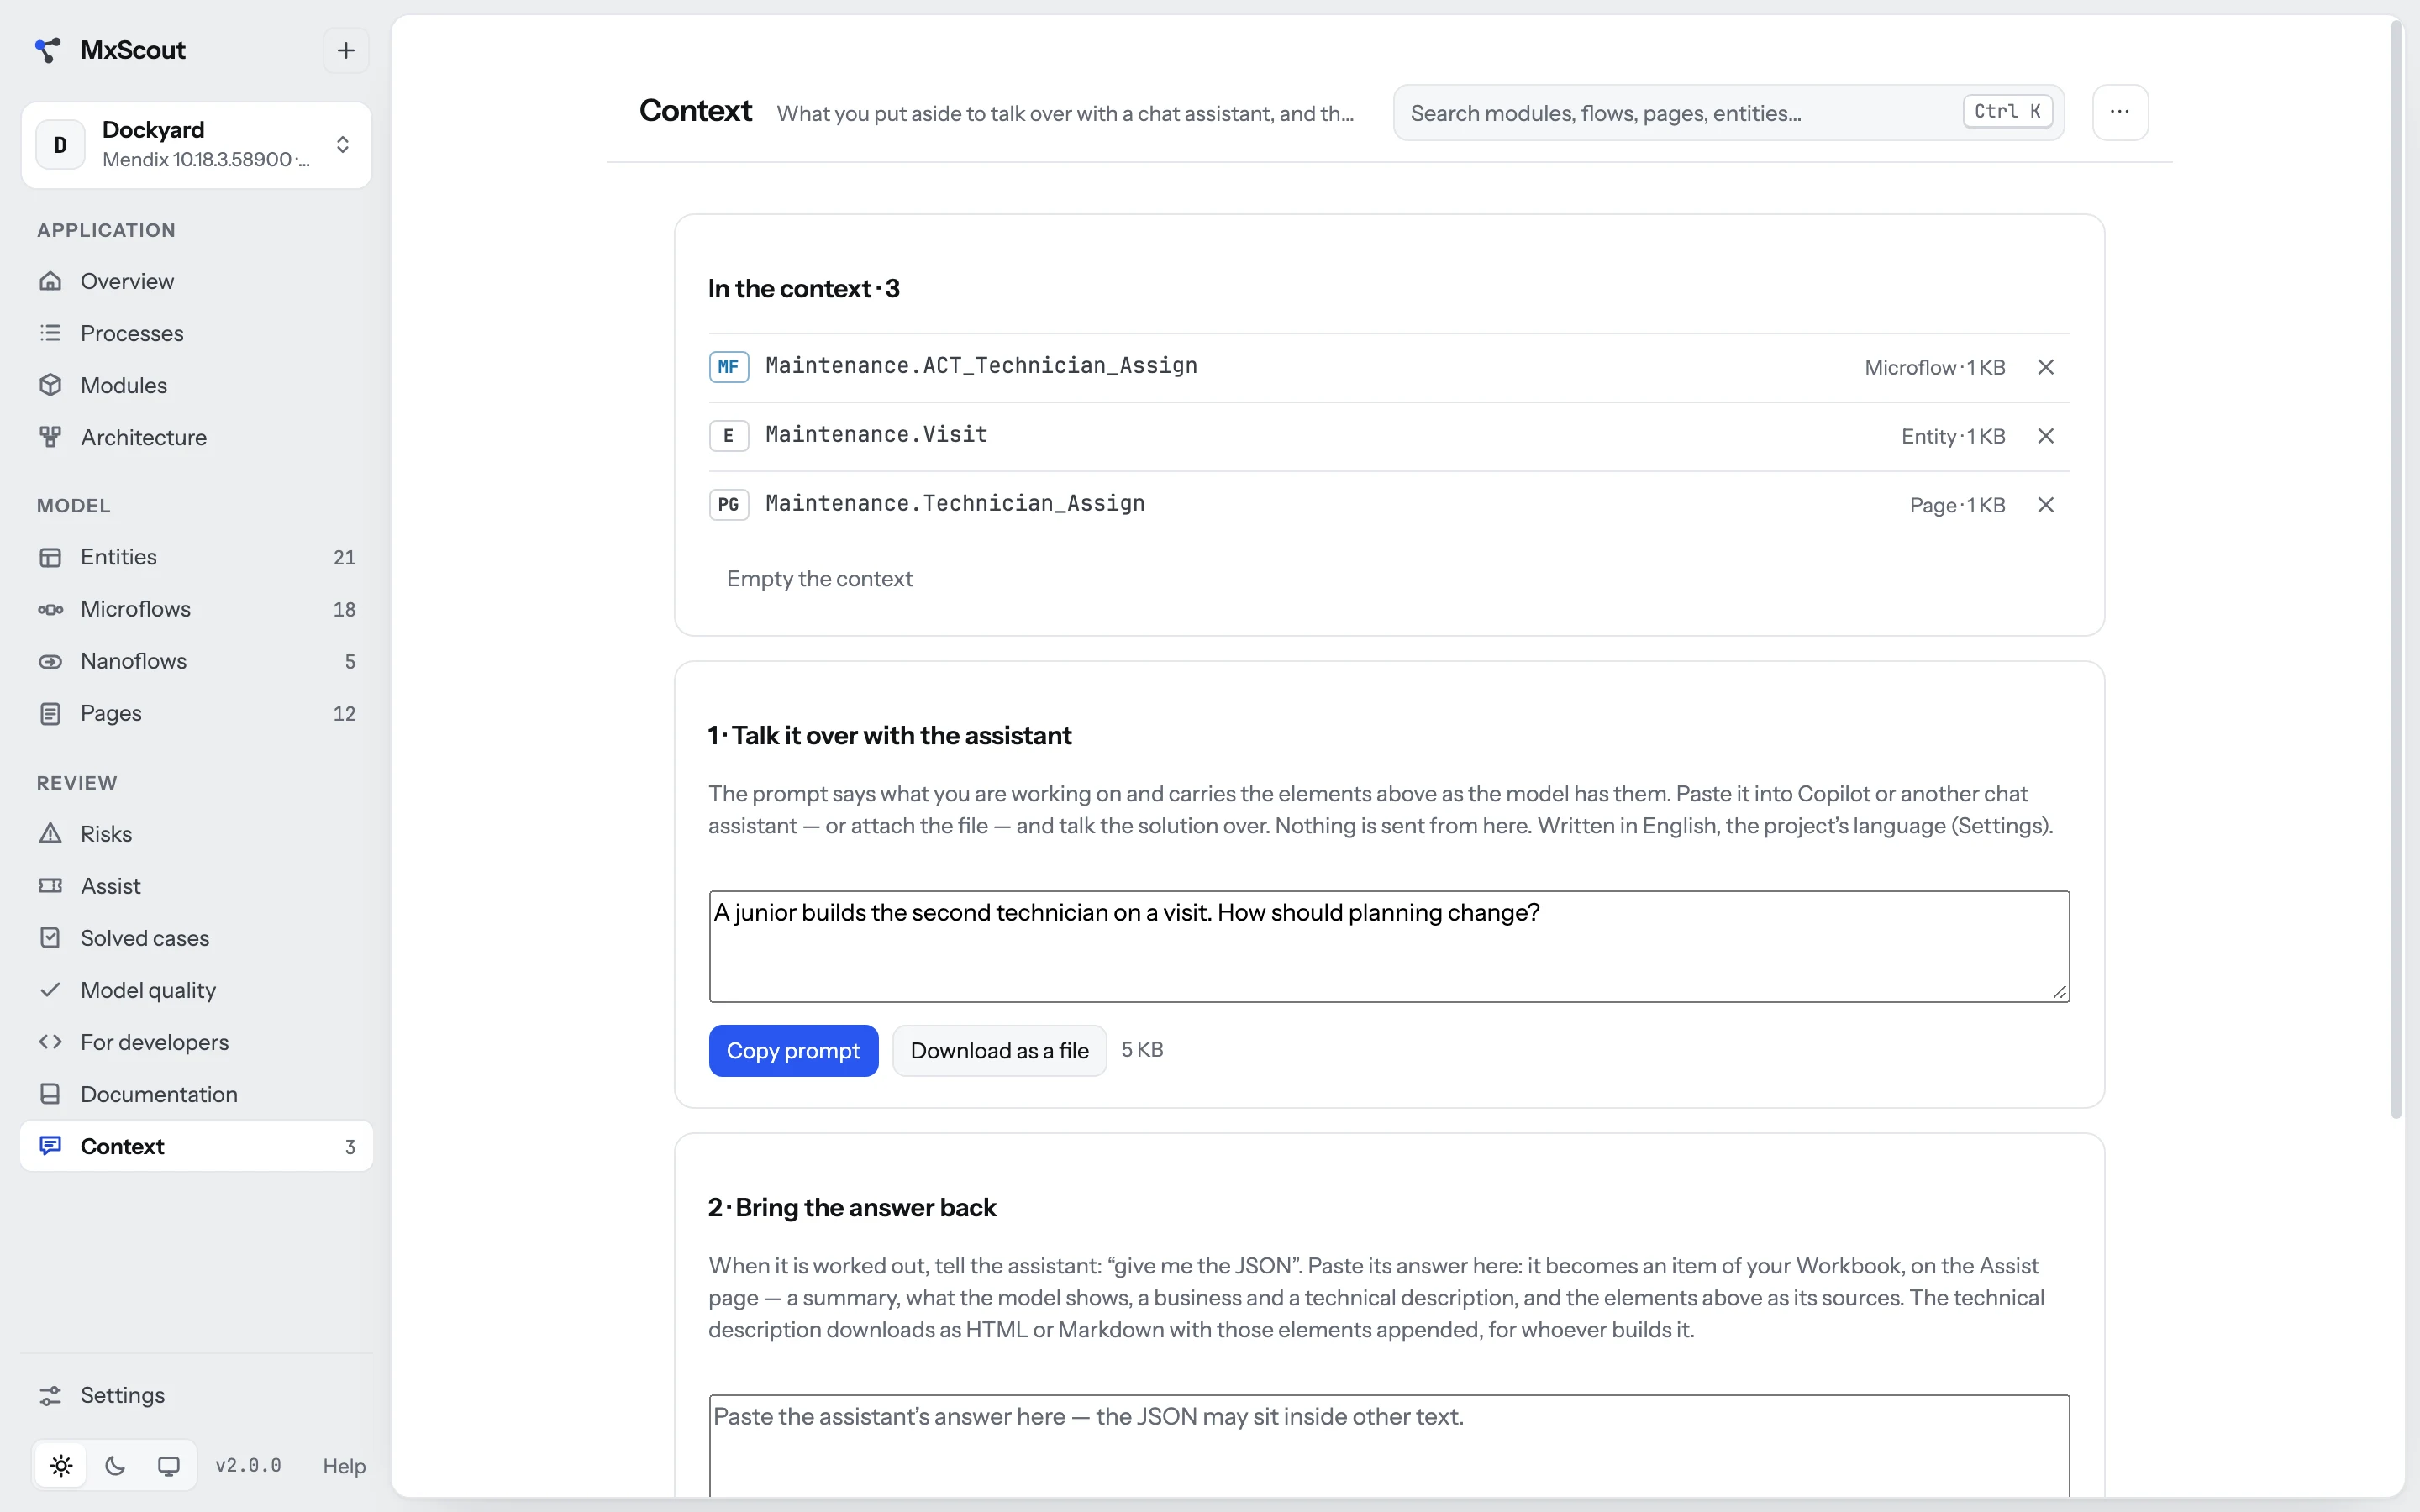Click the paste assistant's answer textarea
Screen dimensions: 2420x1512
tap(1389, 1445)
